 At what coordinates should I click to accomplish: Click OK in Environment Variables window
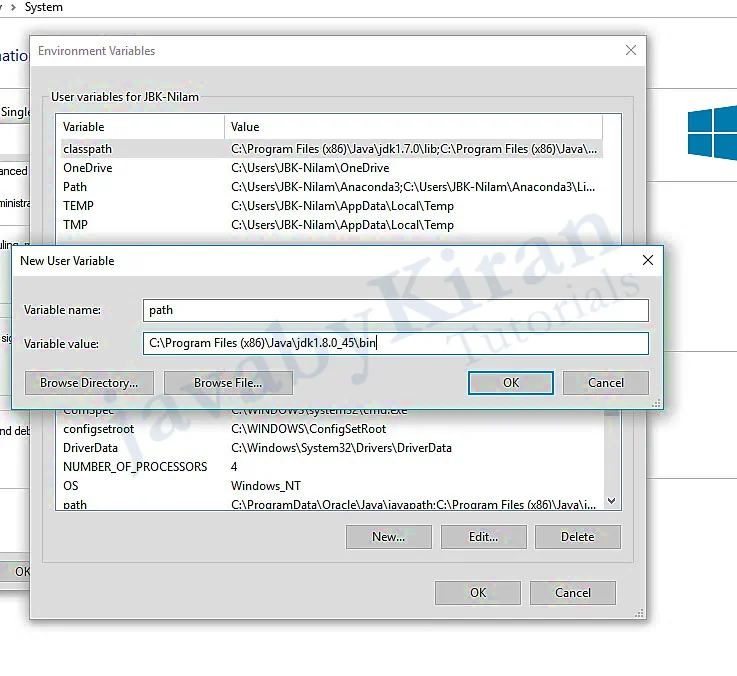coord(478,593)
